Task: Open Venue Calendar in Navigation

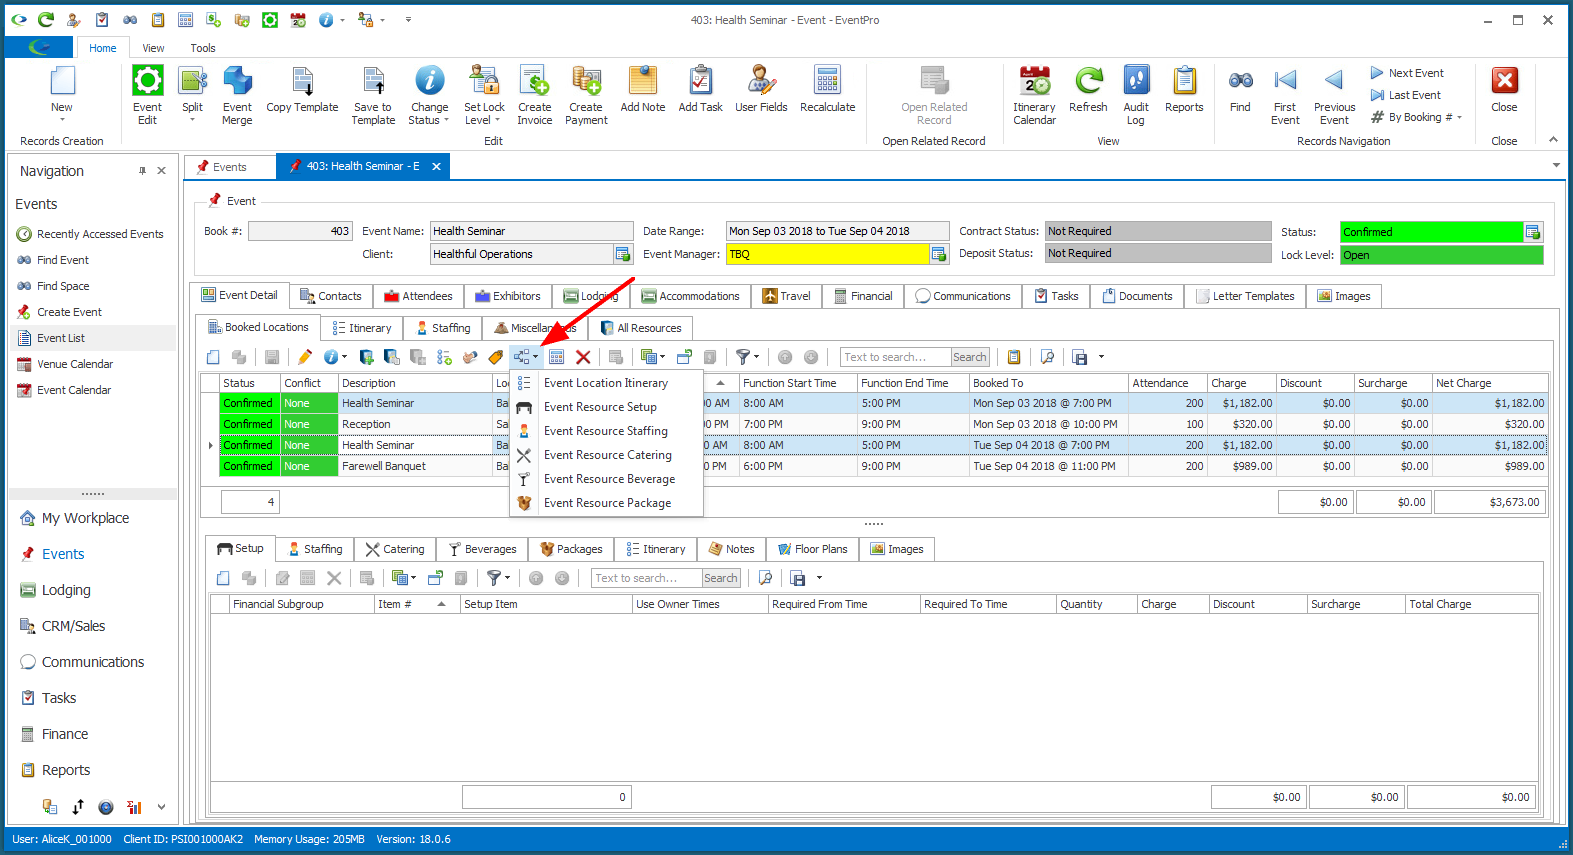Action: [x=75, y=364]
